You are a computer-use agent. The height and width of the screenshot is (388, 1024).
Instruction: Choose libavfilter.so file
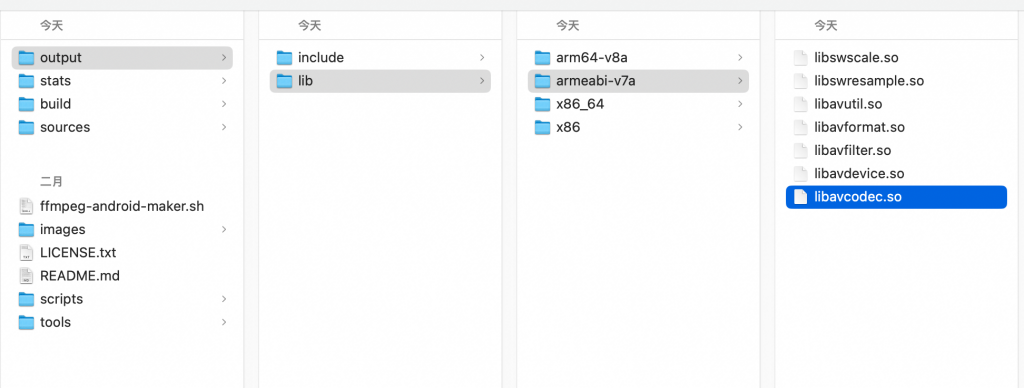coord(896,150)
